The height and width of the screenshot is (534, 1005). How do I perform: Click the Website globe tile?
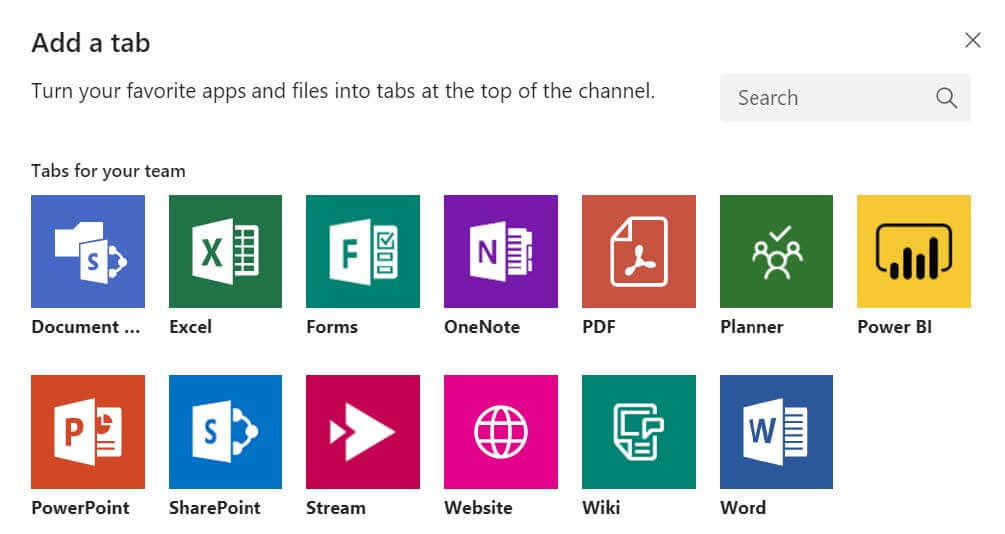pyautogui.click(x=501, y=432)
